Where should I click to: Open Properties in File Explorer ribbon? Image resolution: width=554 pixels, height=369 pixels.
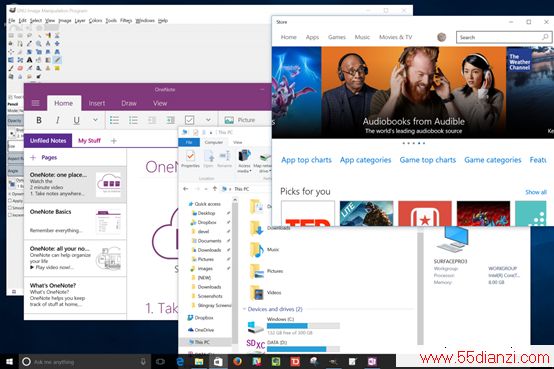(x=190, y=158)
